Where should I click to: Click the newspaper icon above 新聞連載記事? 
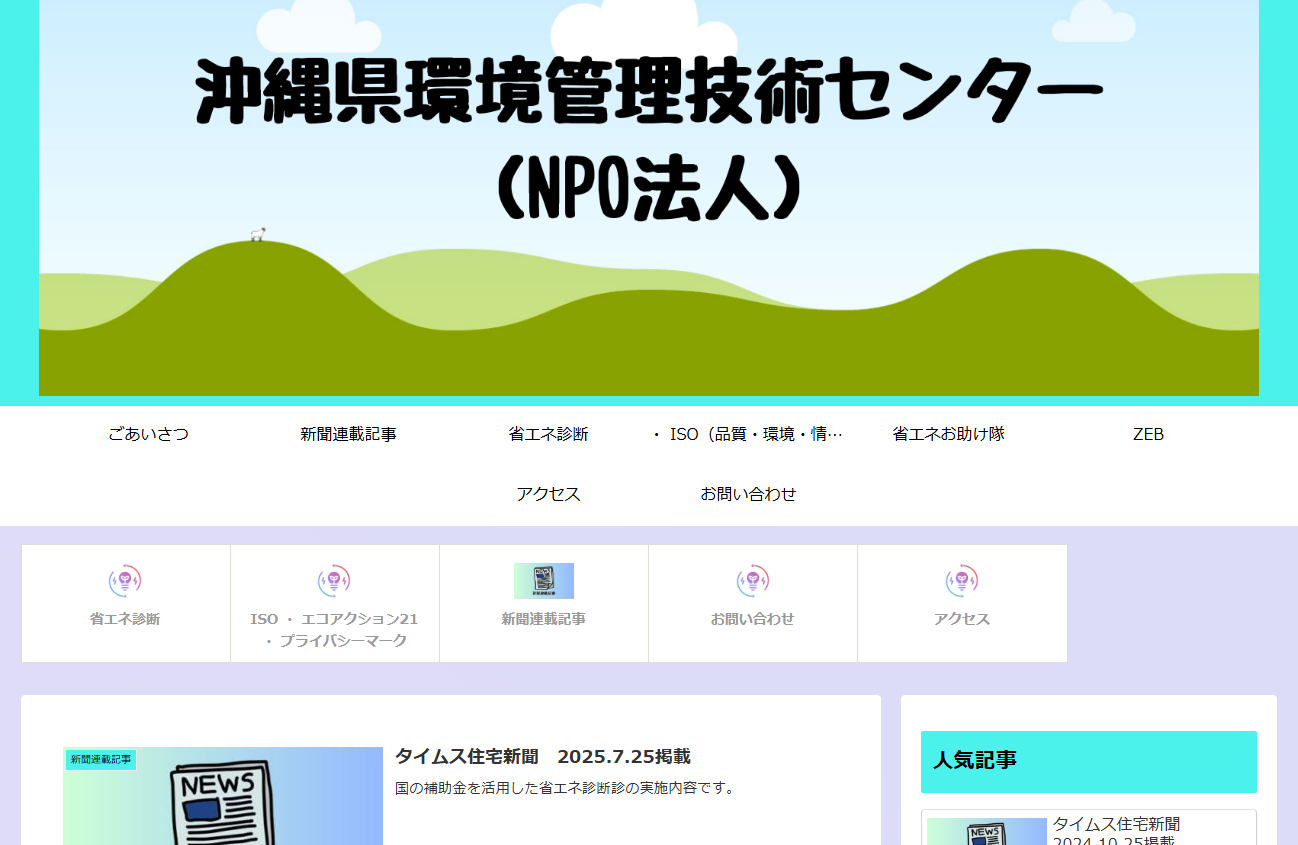tap(543, 581)
